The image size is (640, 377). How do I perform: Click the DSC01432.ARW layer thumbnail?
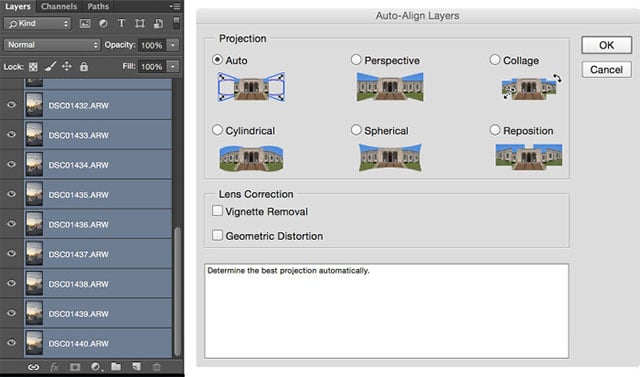(34, 105)
